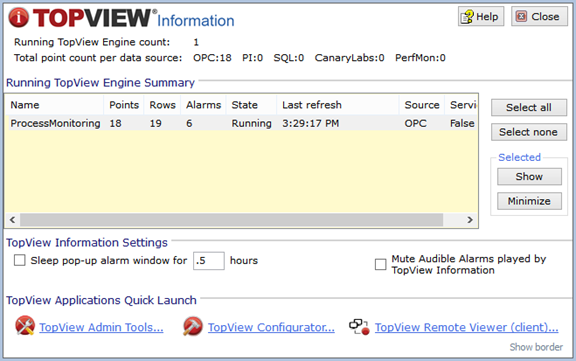Click the TopView Admin Tools wrench icon
This screenshot has width=576, height=361.
pos(25,325)
